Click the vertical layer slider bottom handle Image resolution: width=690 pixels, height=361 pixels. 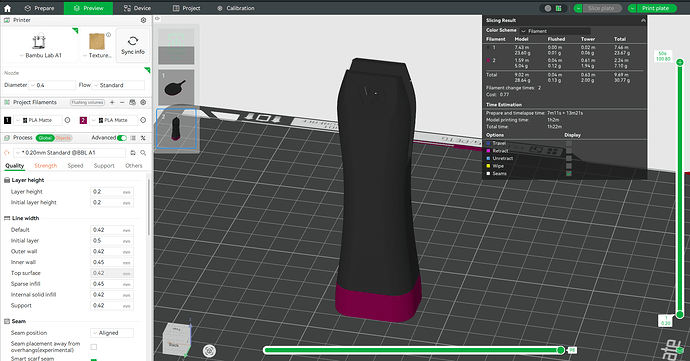coord(680,314)
